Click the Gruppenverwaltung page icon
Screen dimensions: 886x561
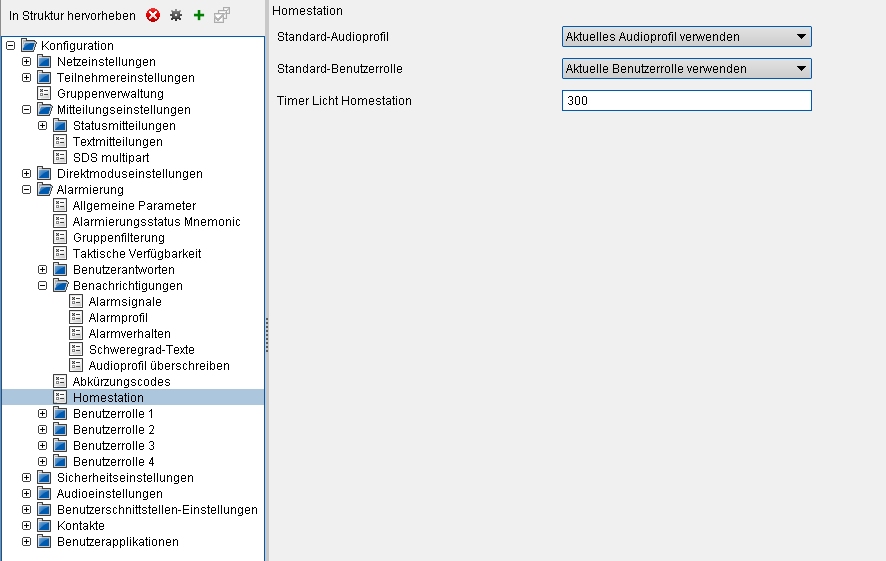tap(44, 94)
